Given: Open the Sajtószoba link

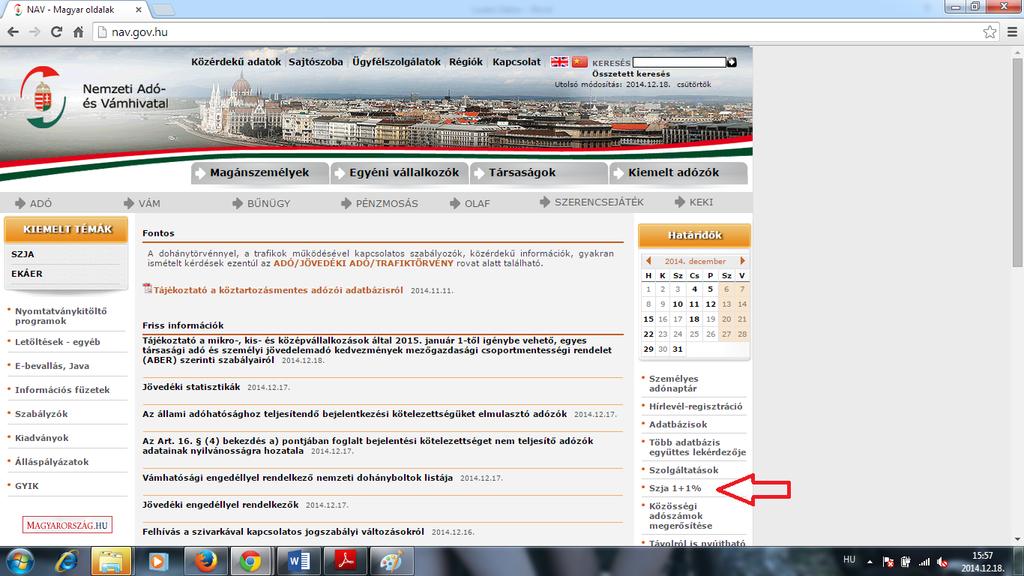Looking at the screenshot, I should click(315, 62).
